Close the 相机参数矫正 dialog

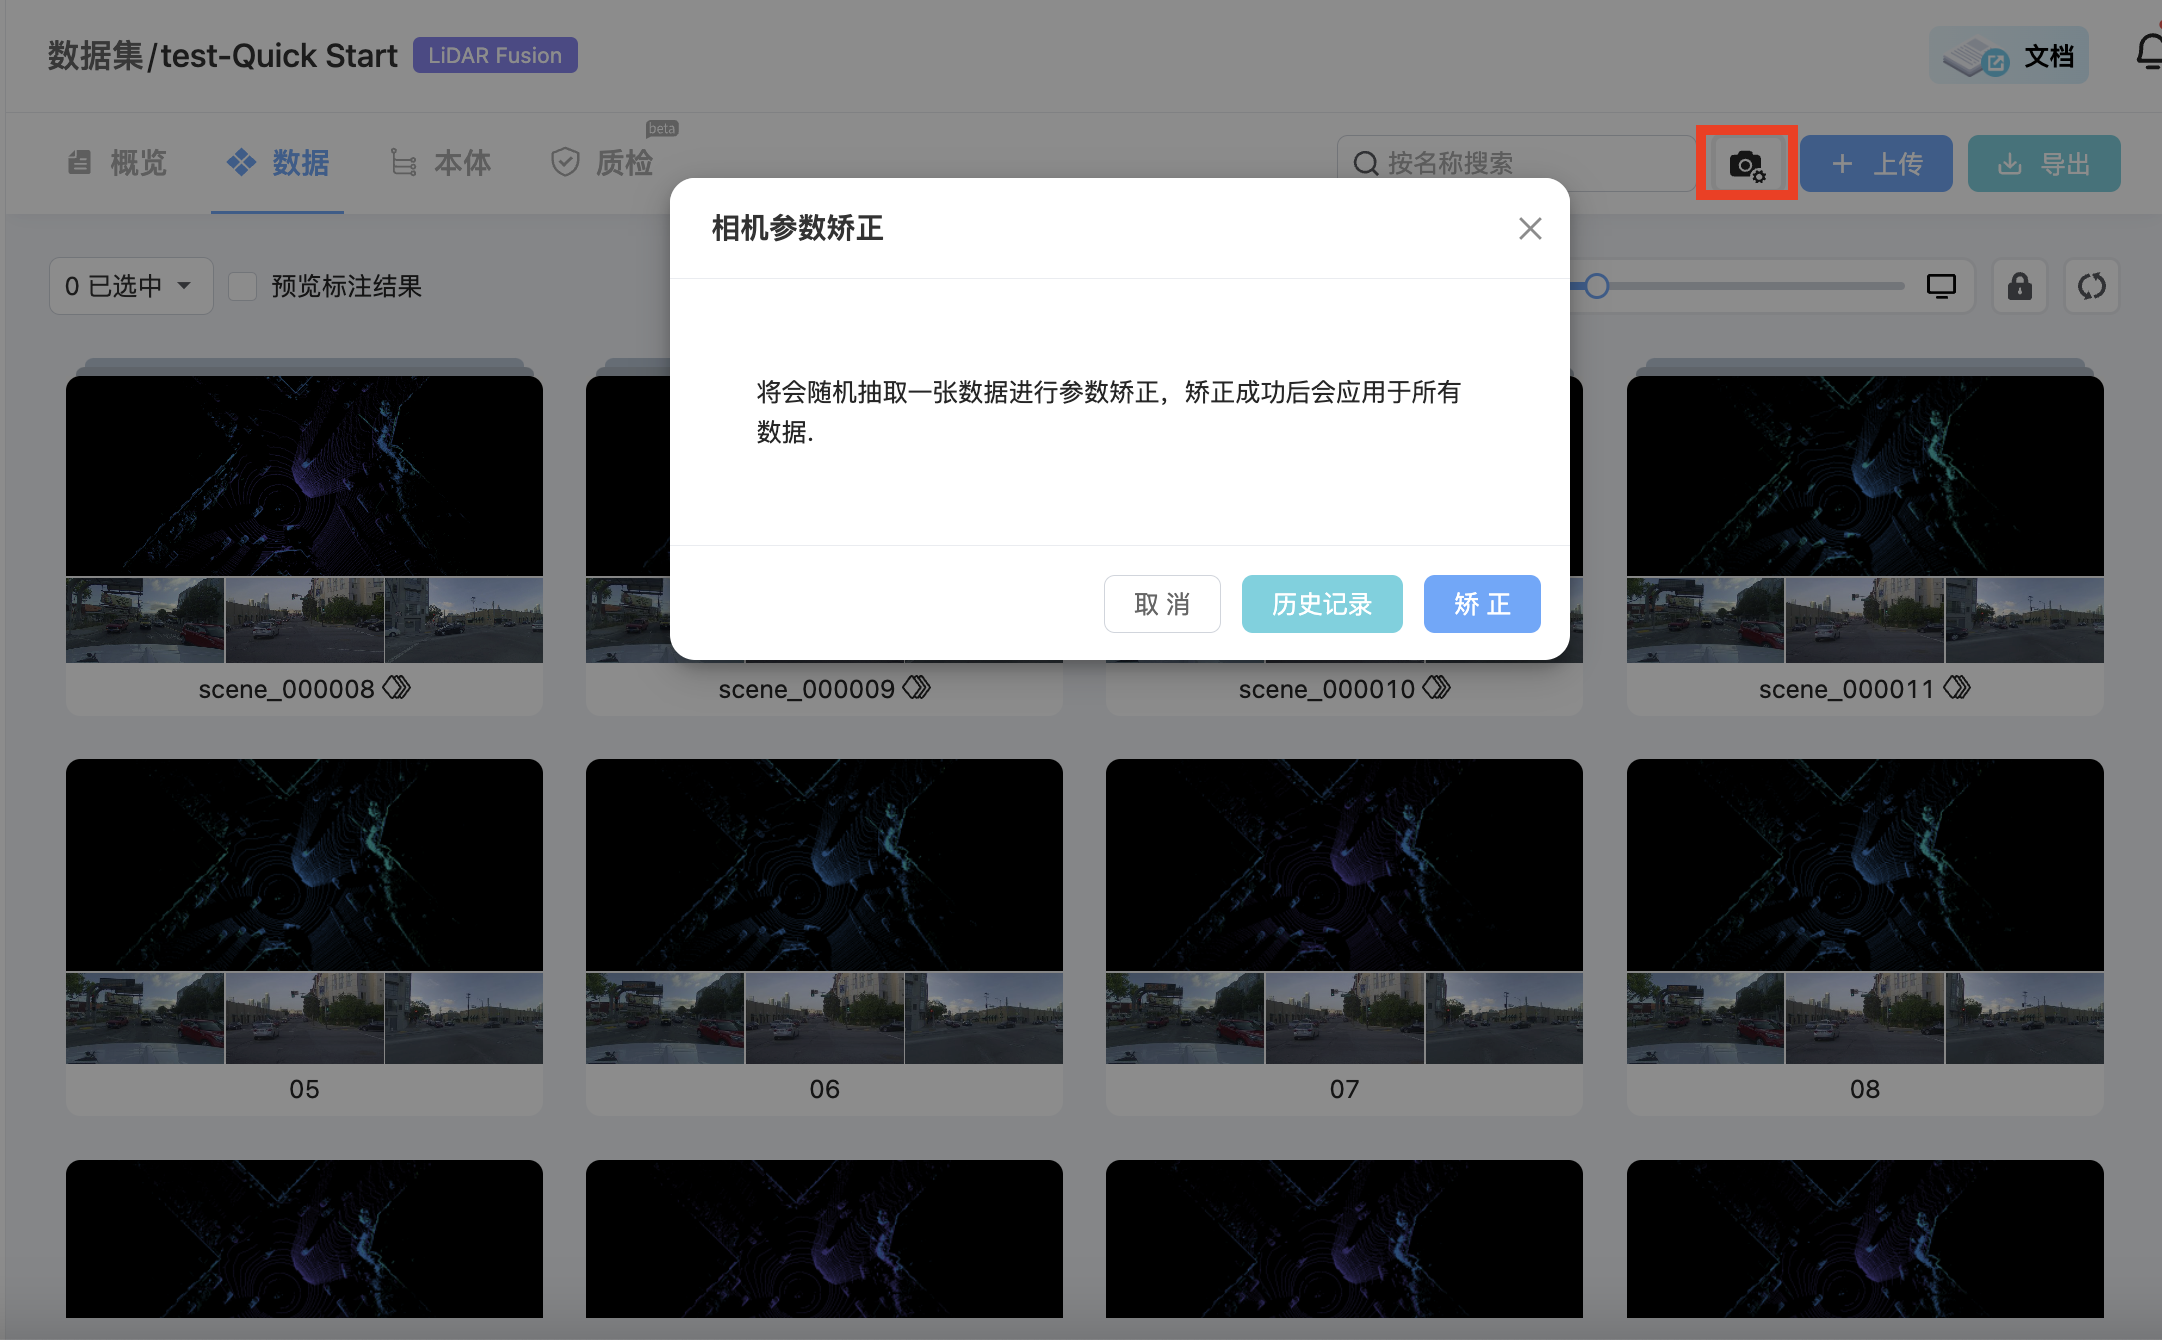point(1530,228)
